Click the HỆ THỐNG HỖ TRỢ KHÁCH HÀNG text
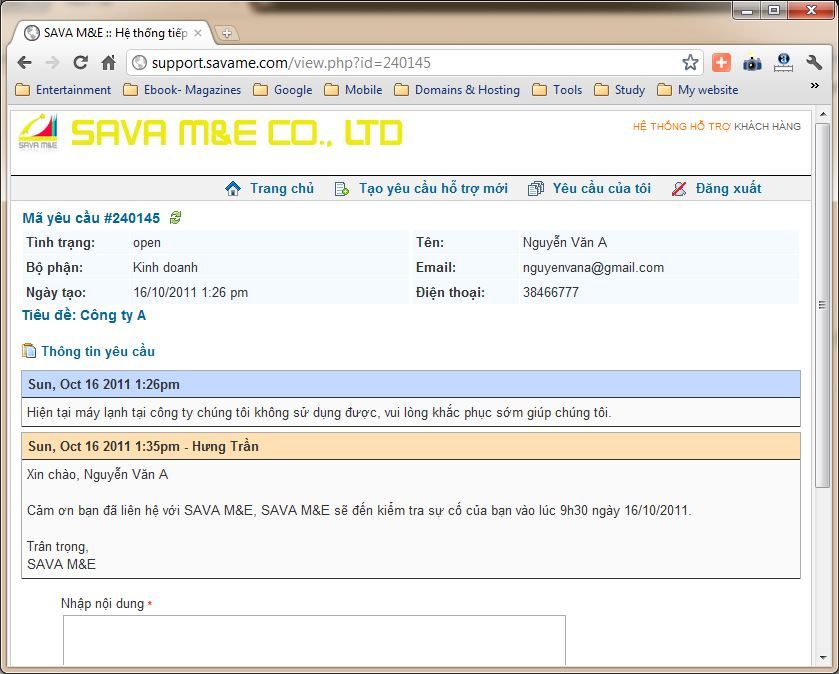 click(716, 126)
